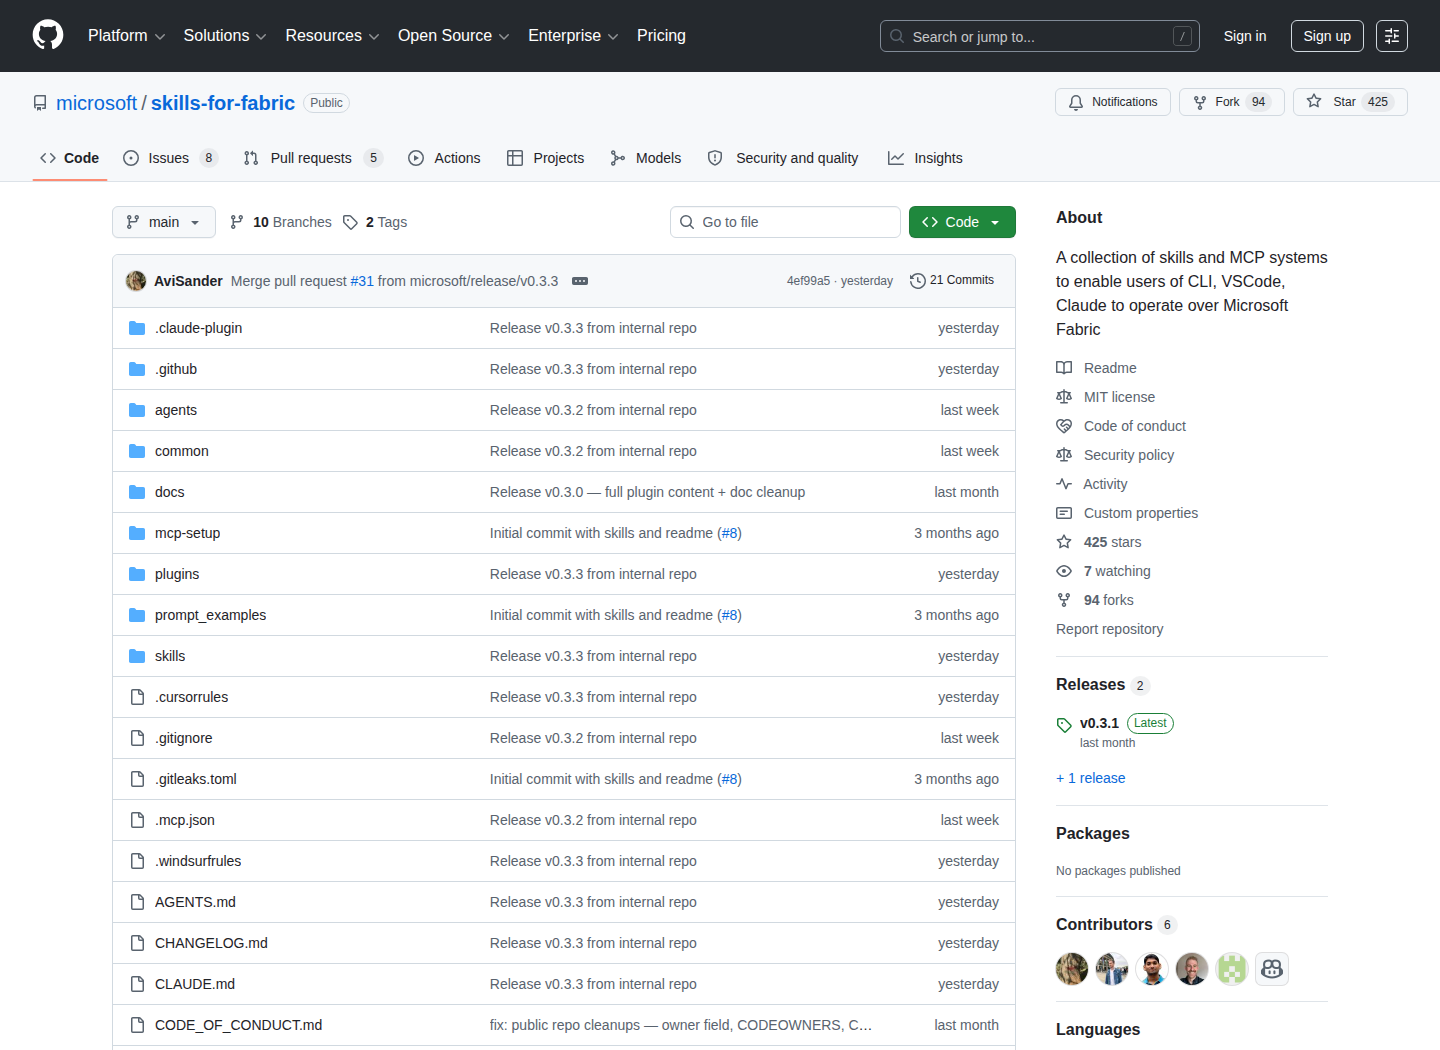Screen dimensions: 1440x1050
Task: Click the 21 Commits history icon
Action: pyautogui.click(x=917, y=281)
